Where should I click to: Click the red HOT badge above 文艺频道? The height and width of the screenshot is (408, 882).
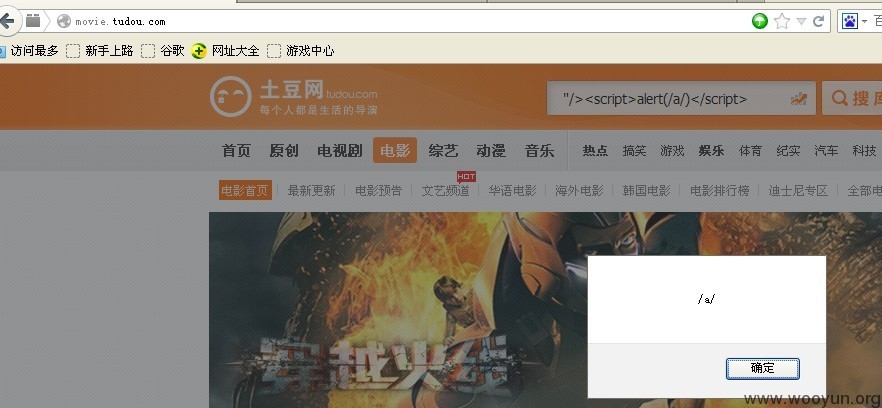coord(466,177)
